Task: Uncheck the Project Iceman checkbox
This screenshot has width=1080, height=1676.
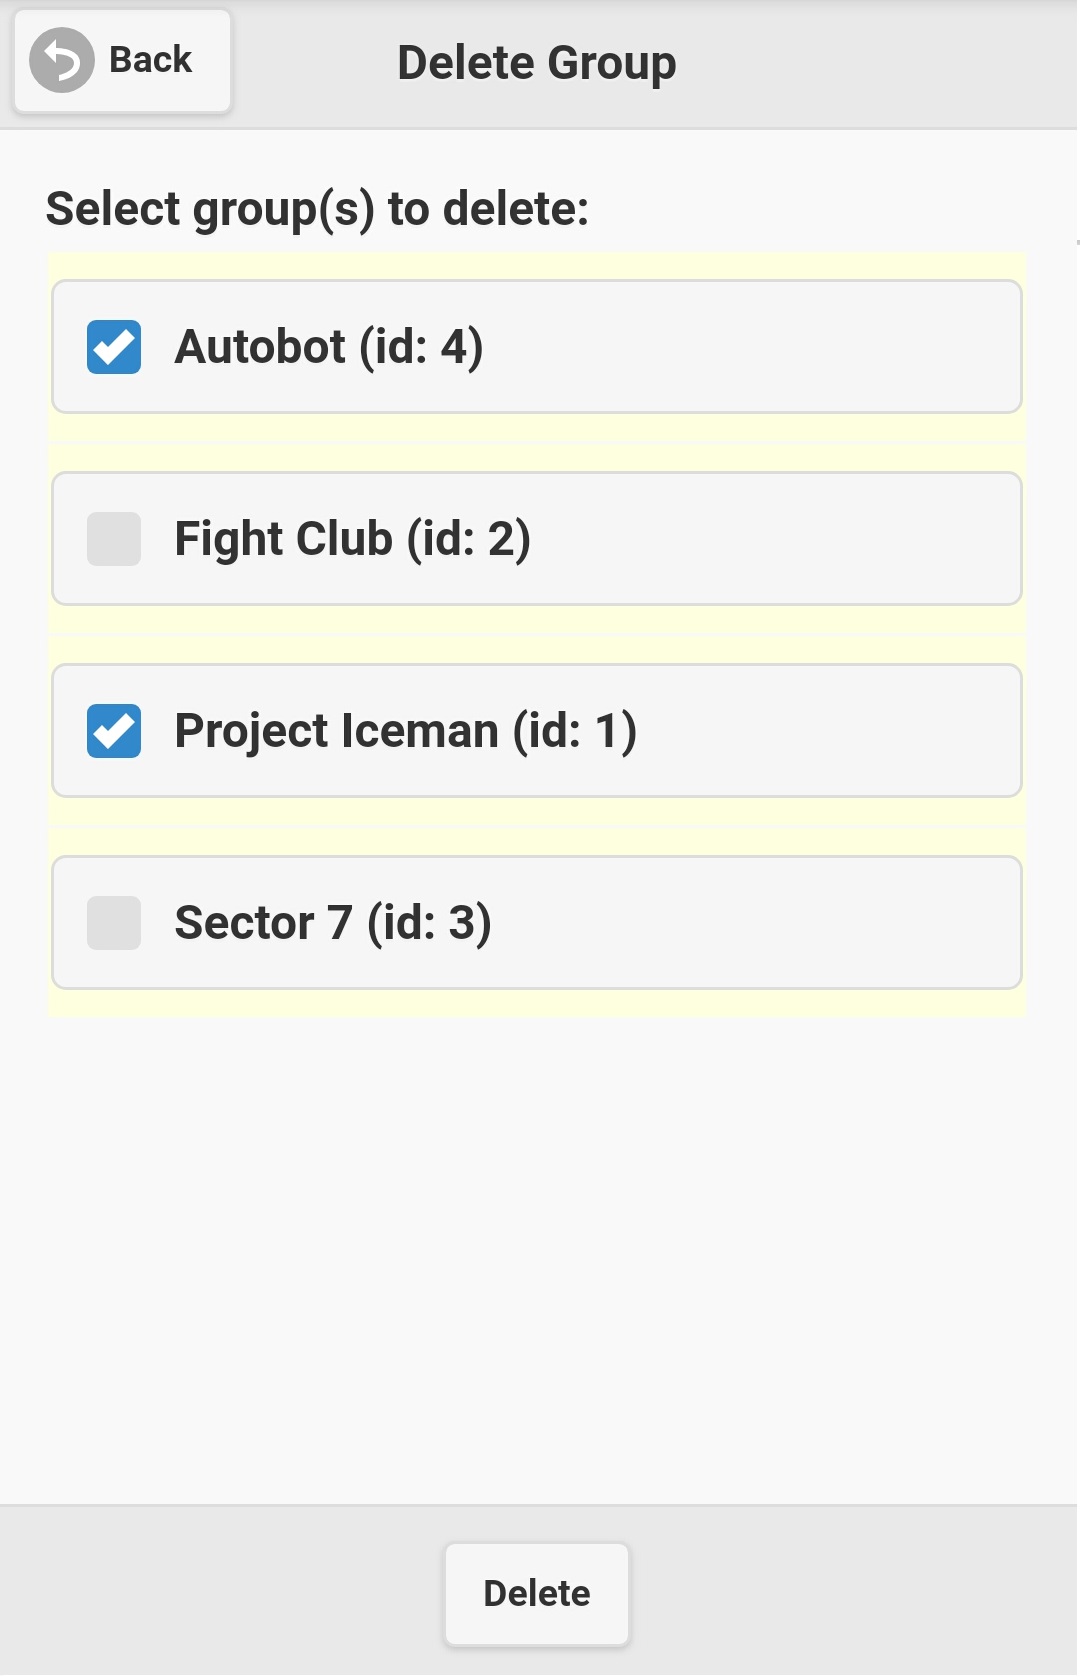Action: [x=114, y=731]
